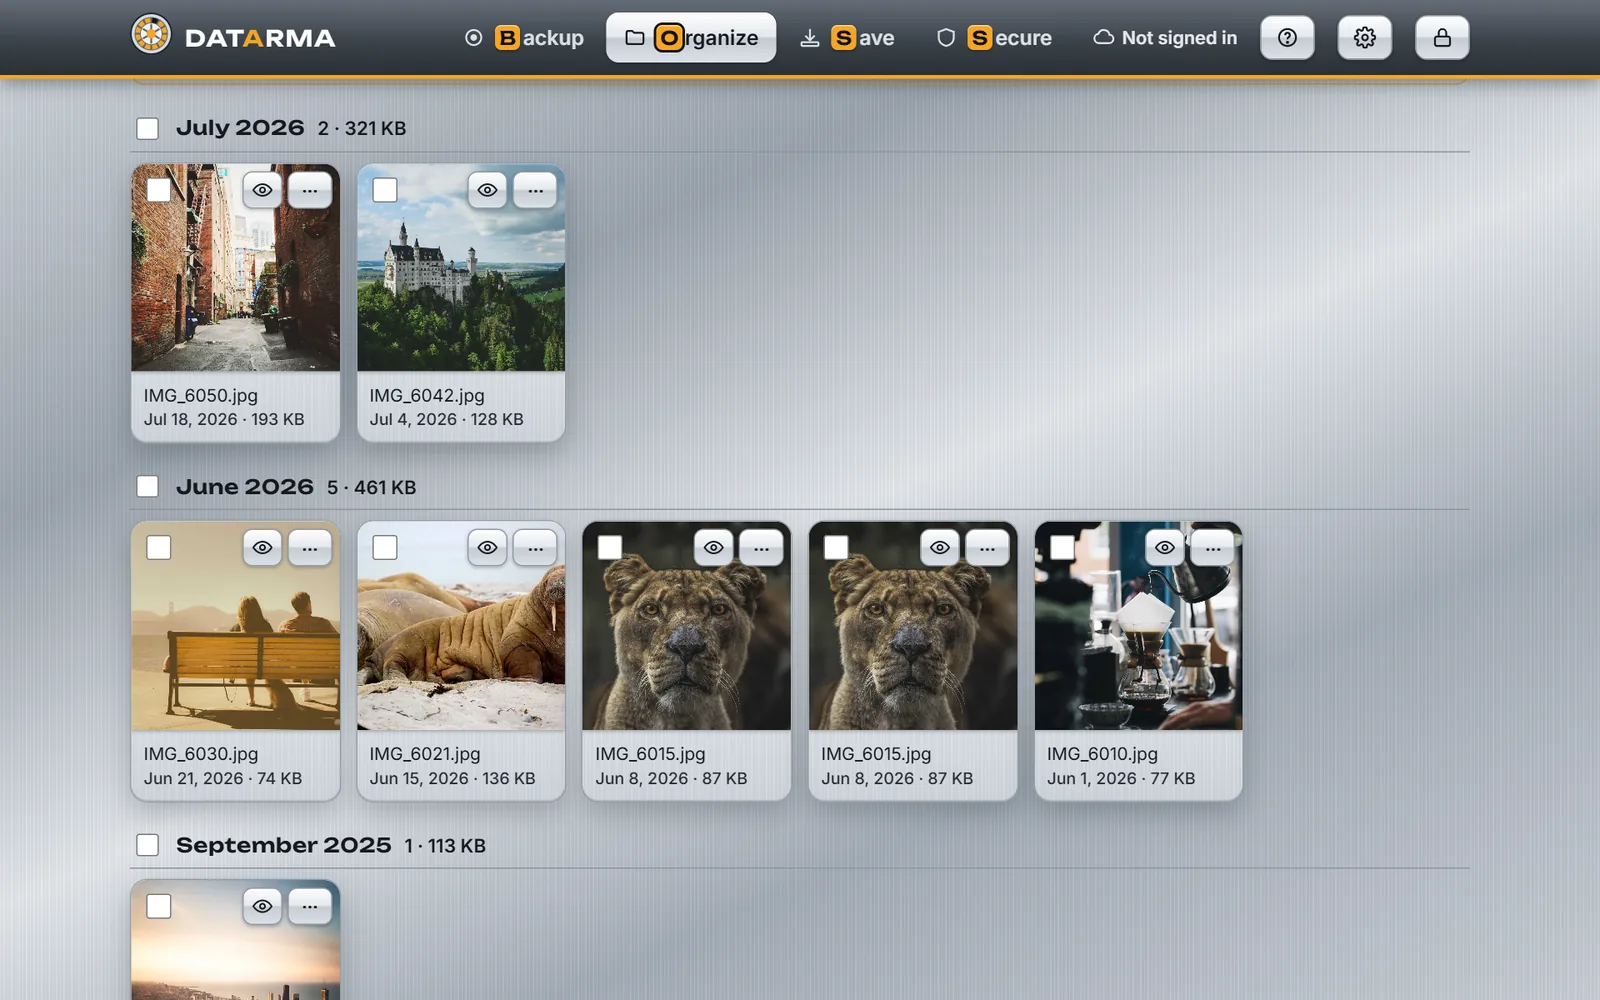The height and width of the screenshot is (1000, 1600).
Task: Select IMG_6021.jpg with its checkbox
Action: point(385,548)
